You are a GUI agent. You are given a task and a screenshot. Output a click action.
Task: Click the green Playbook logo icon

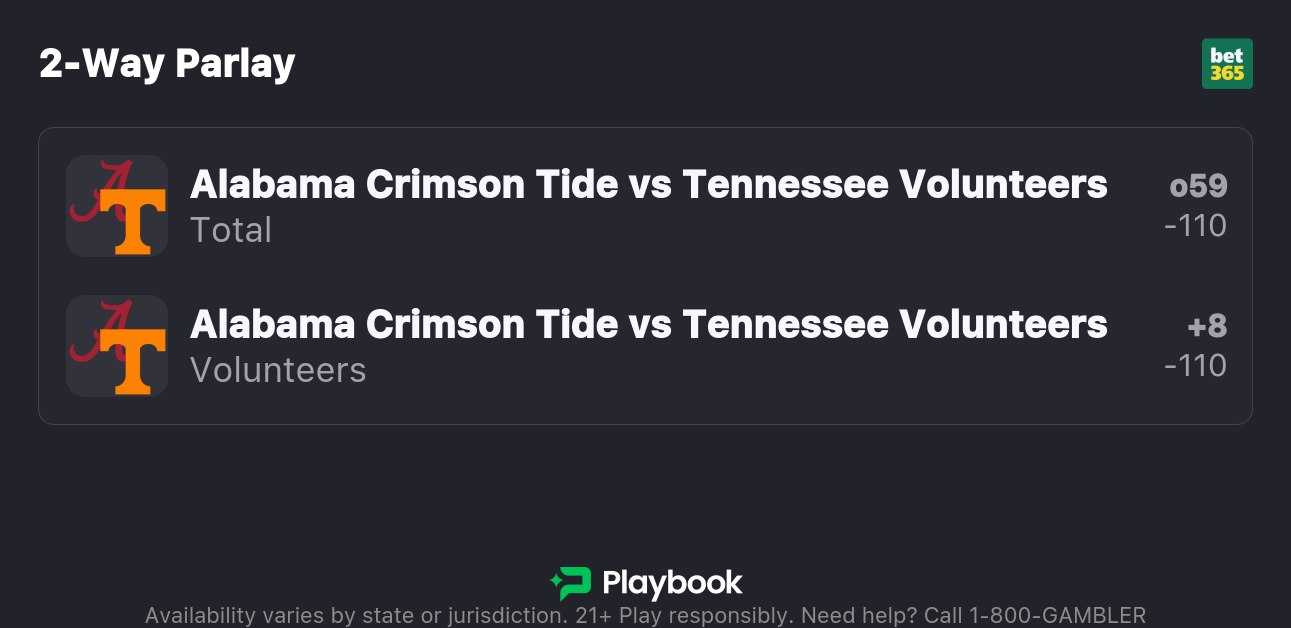pos(571,583)
